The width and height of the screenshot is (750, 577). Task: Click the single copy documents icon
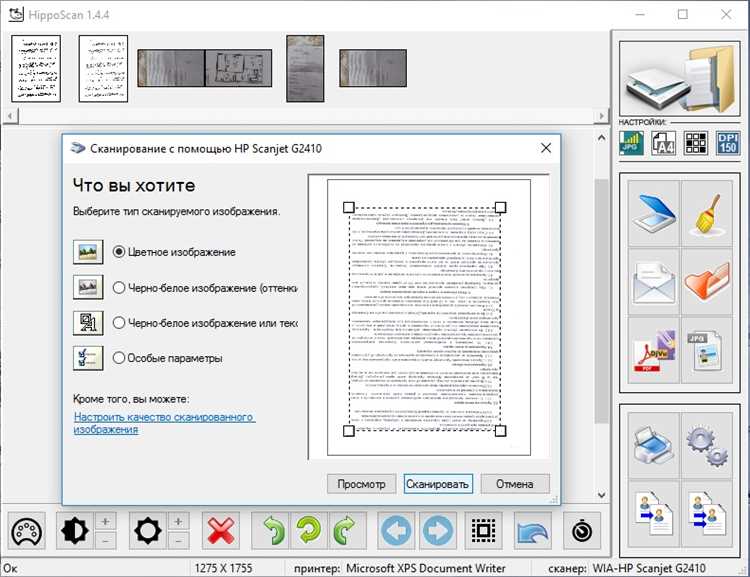click(x=654, y=514)
